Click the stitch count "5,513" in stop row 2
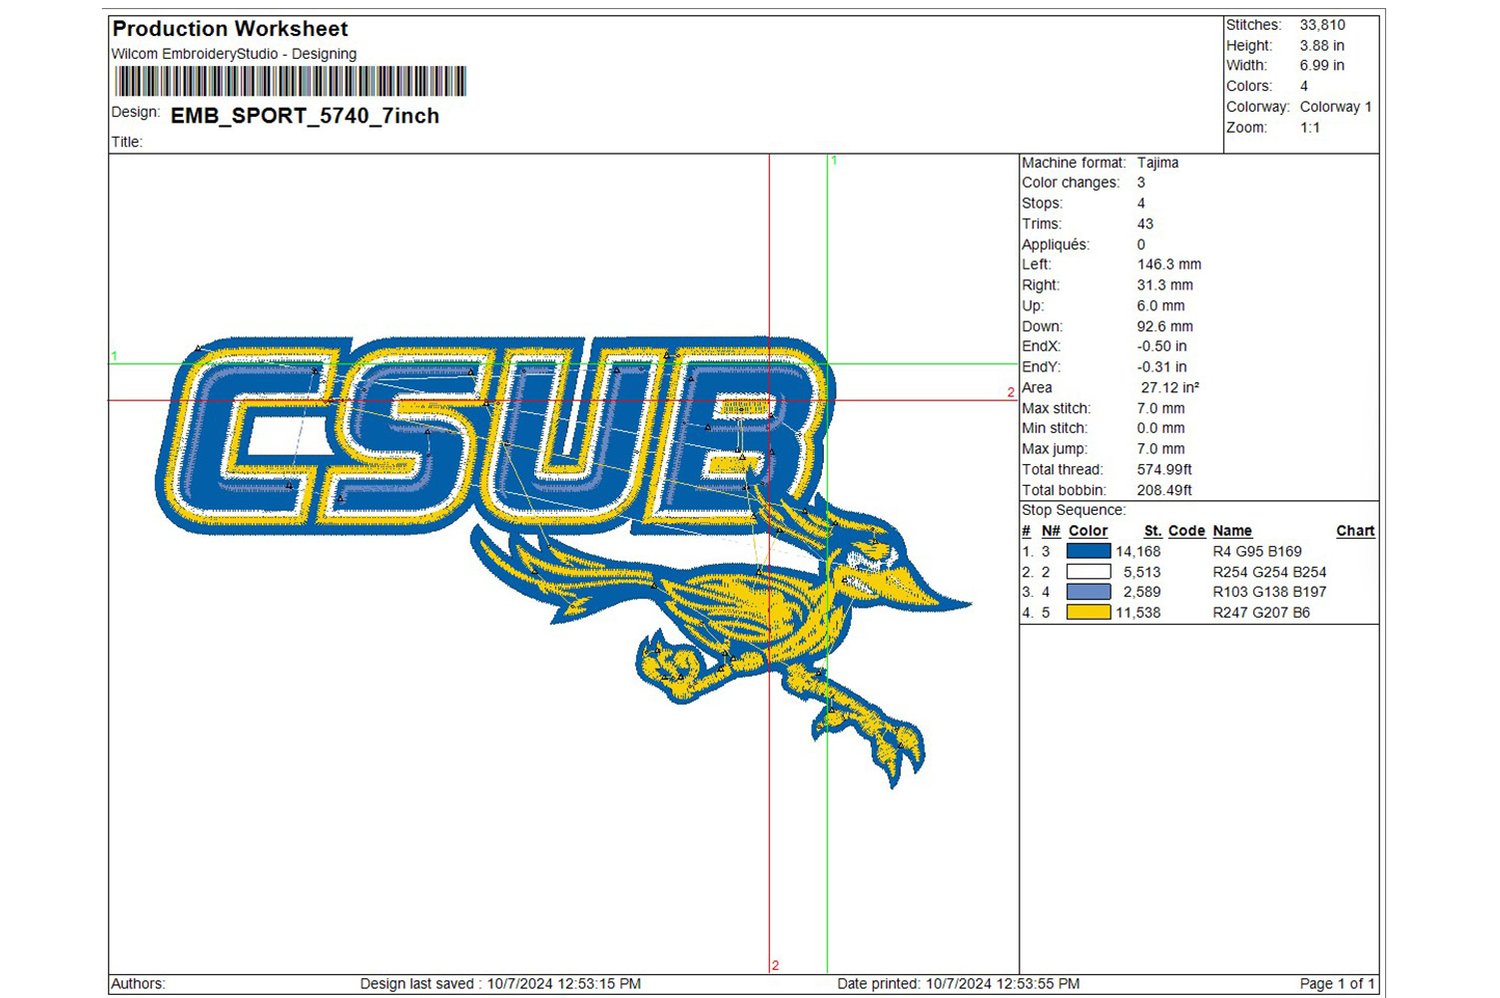This screenshot has height=998, width=1500. pos(1142,573)
